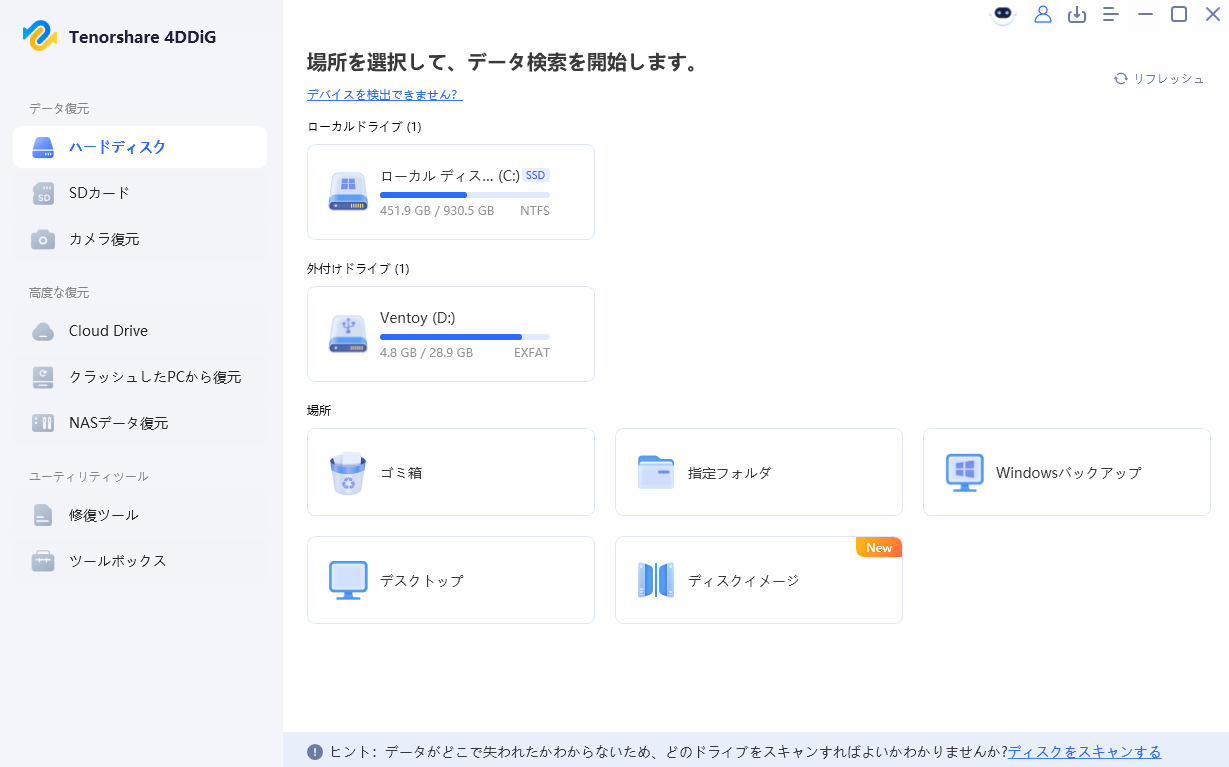Open 修復ツール utility
This screenshot has width=1229, height=767.
tap(140, 515)
